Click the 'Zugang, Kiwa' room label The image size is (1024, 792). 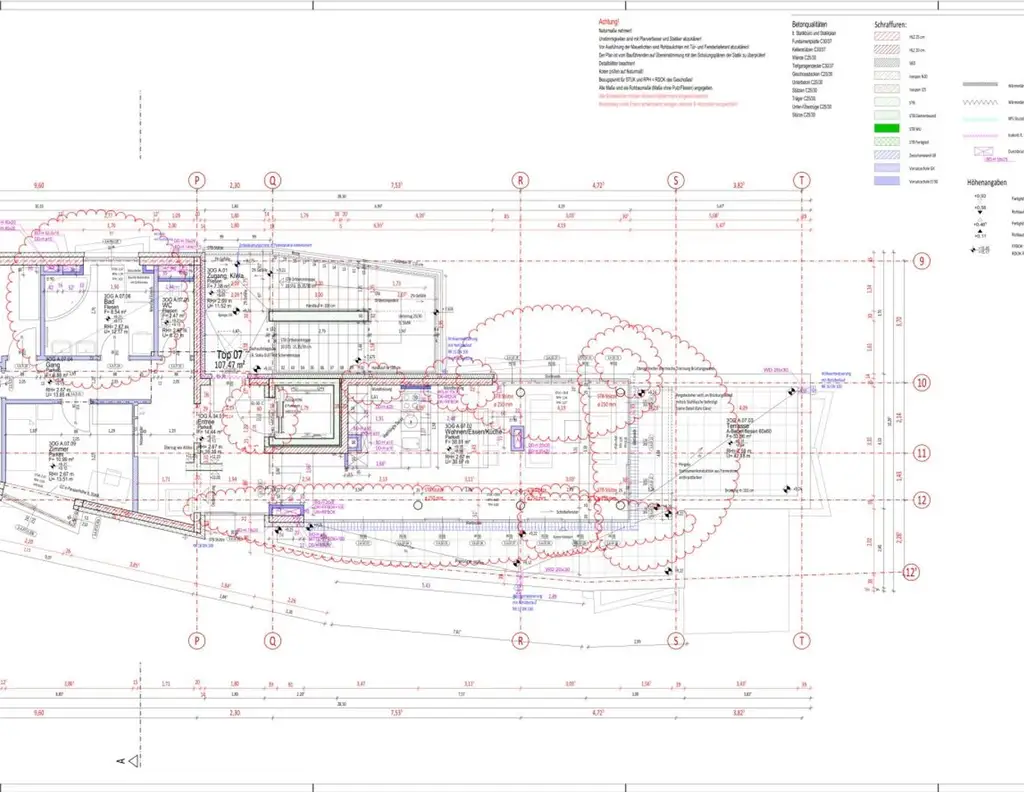(x=225, y=276)
